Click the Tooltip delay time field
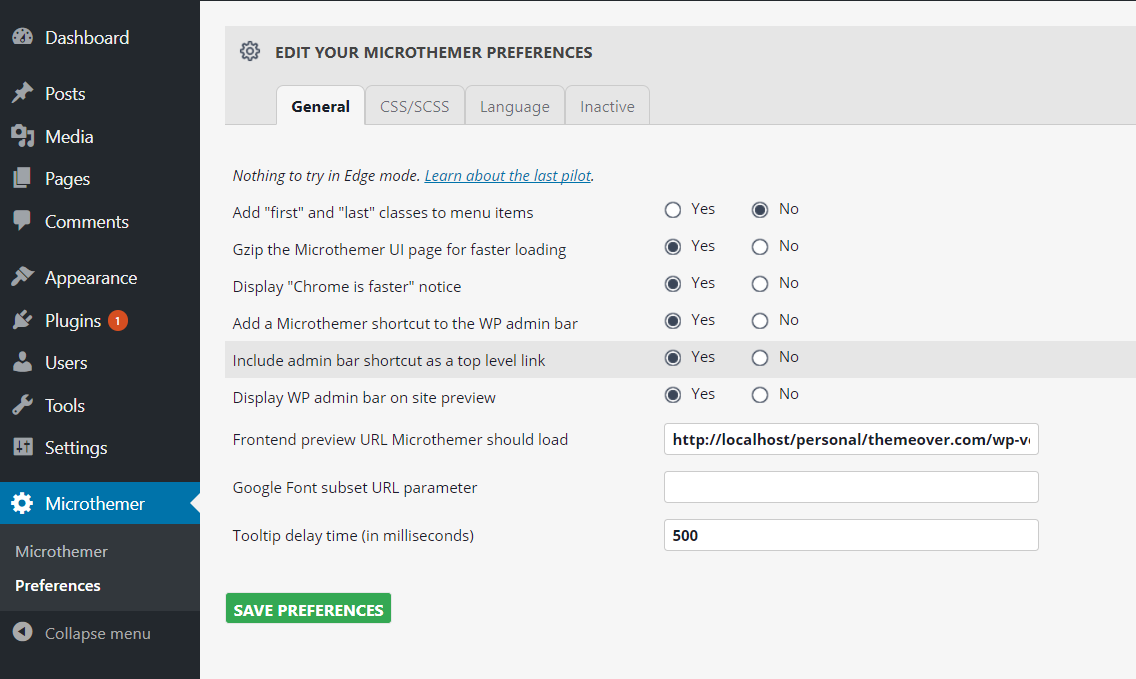Image resolution: width=1136 pixels, height=679 pixels. click(850, 535)
